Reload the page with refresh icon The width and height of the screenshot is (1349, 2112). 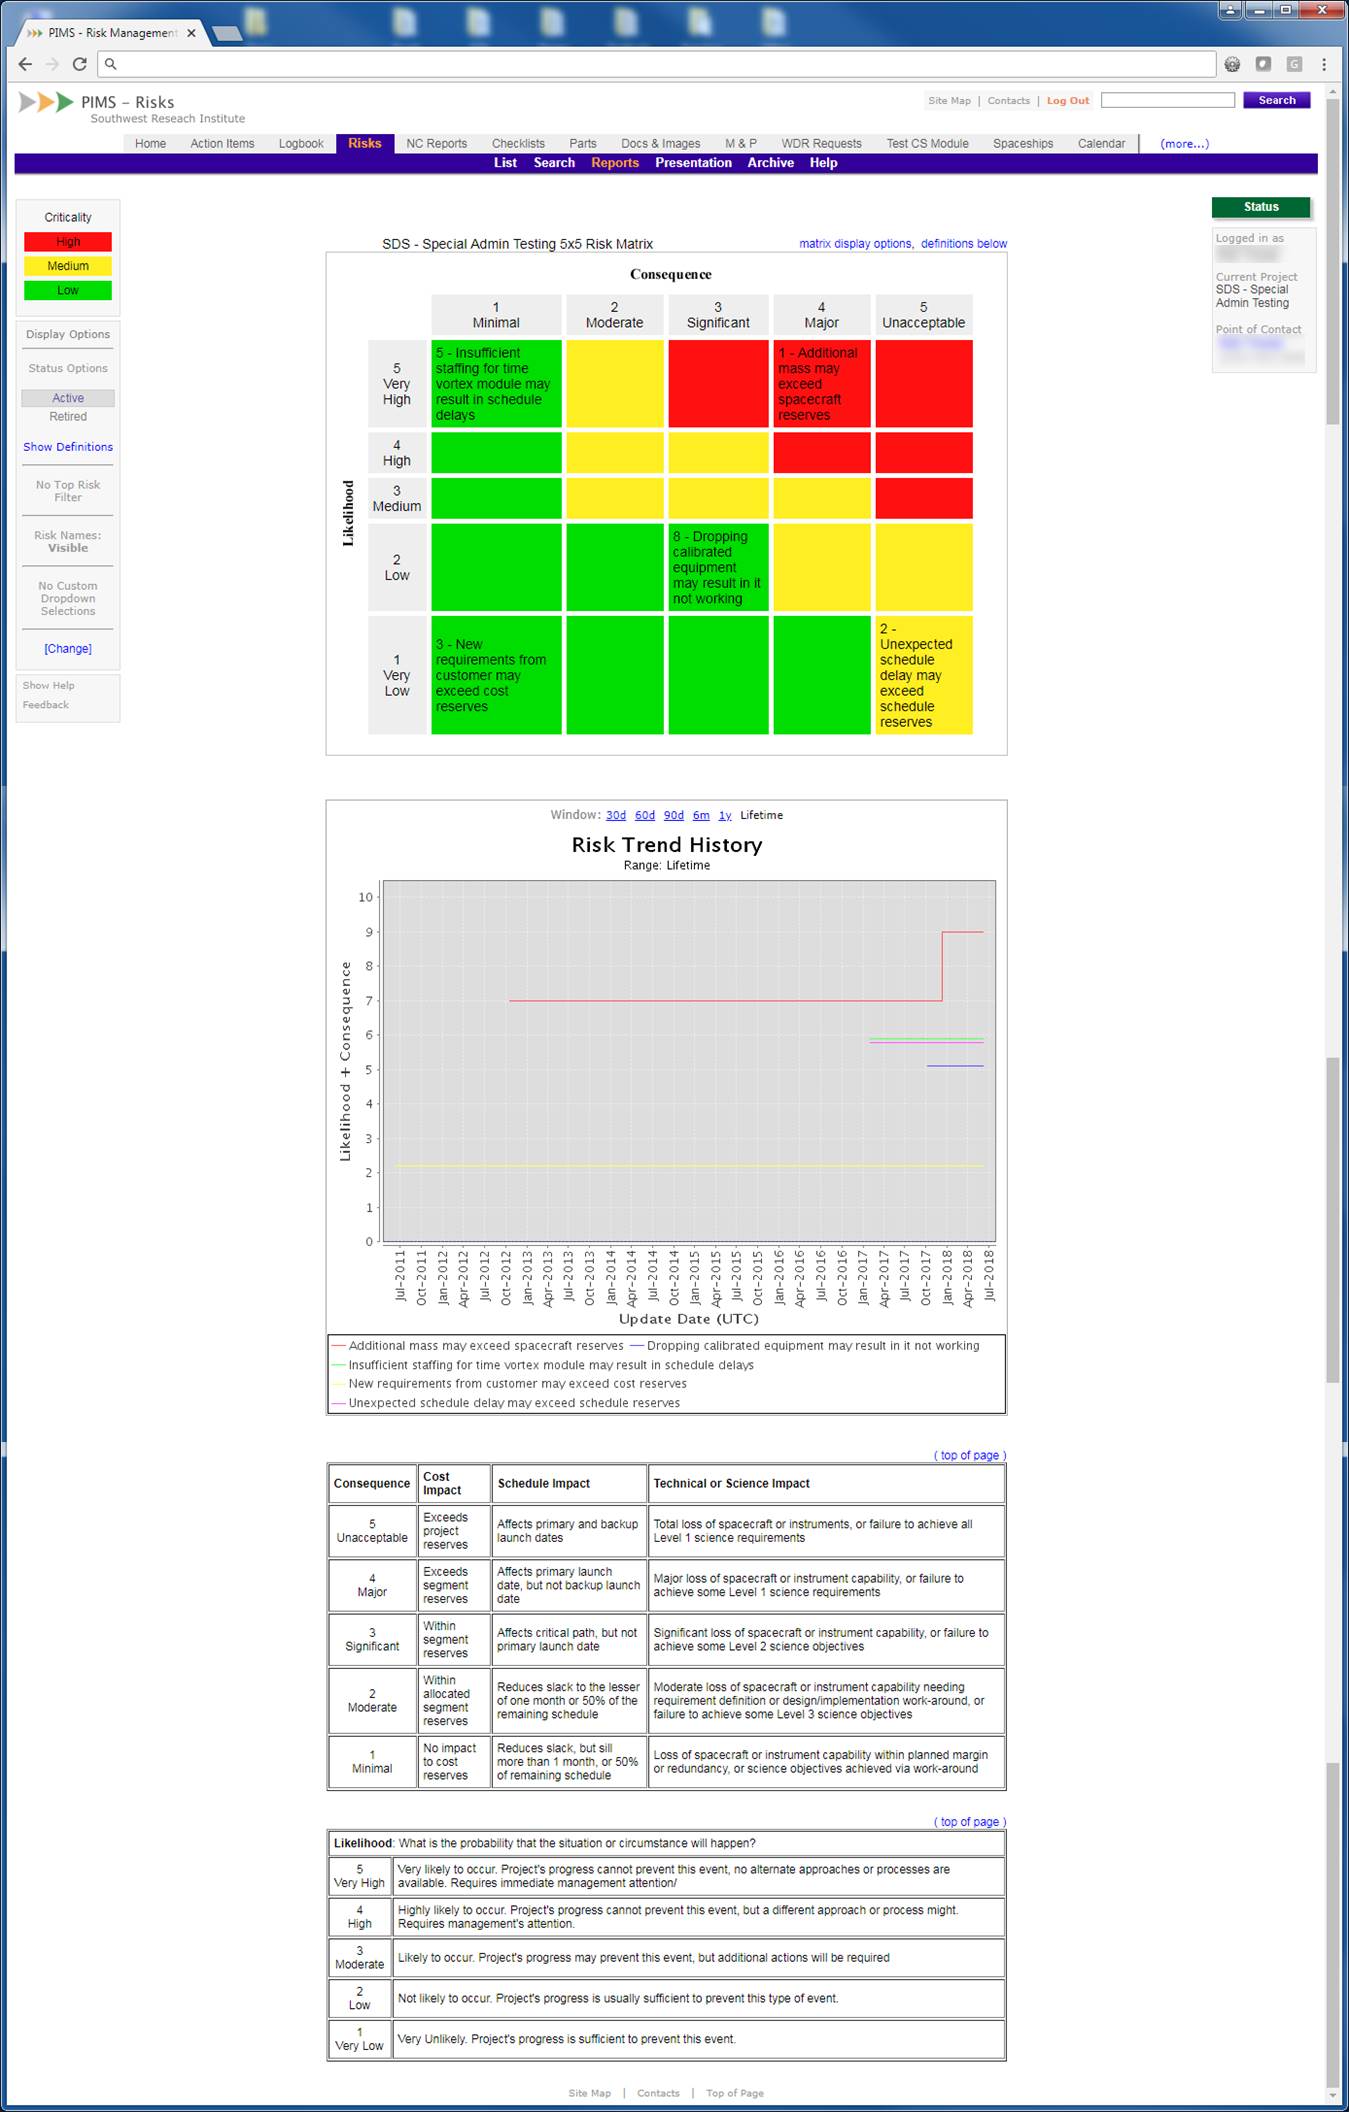[x=79, y=64]
